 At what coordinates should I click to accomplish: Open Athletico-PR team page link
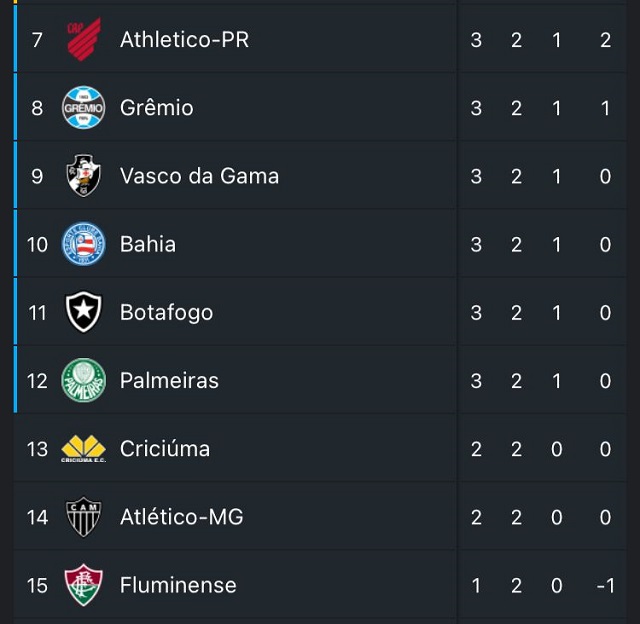tap(184, 40)
